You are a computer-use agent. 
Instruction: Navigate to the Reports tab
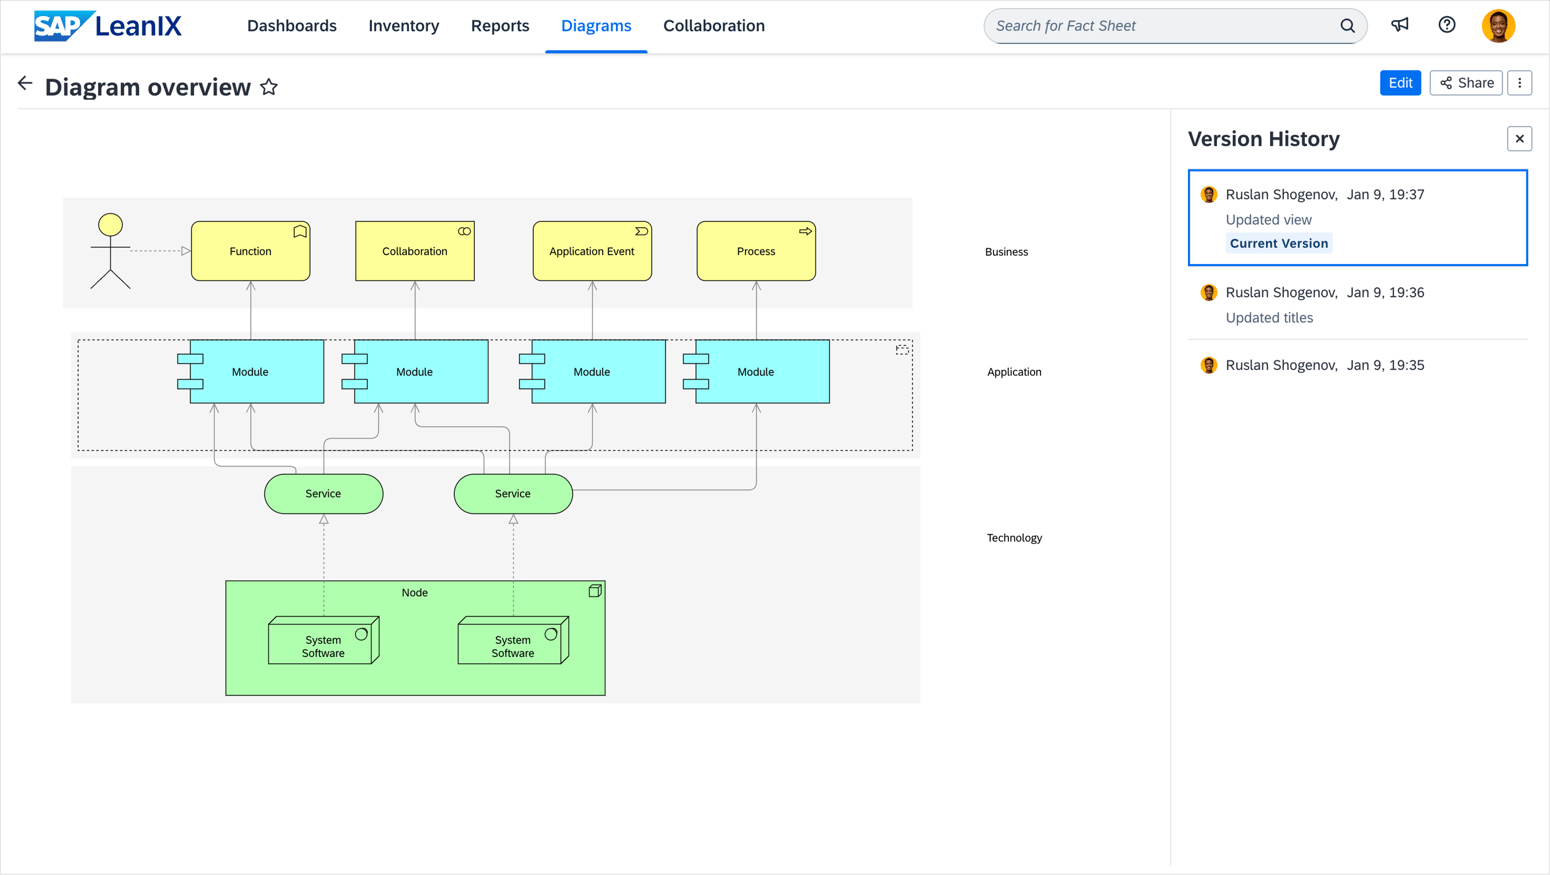pos(500,26)
